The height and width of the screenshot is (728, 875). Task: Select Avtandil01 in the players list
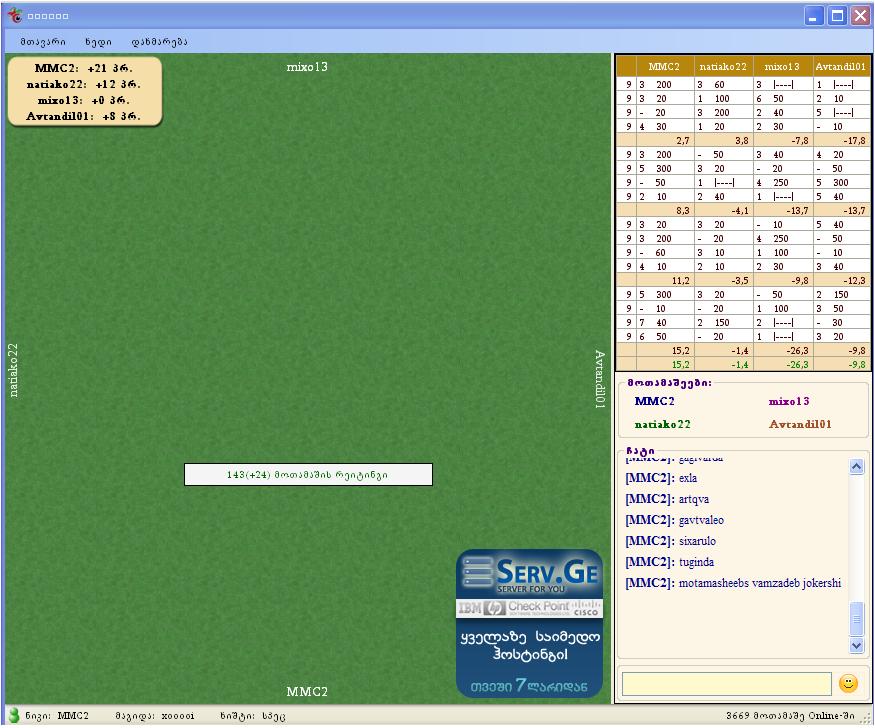pos(800,425)
